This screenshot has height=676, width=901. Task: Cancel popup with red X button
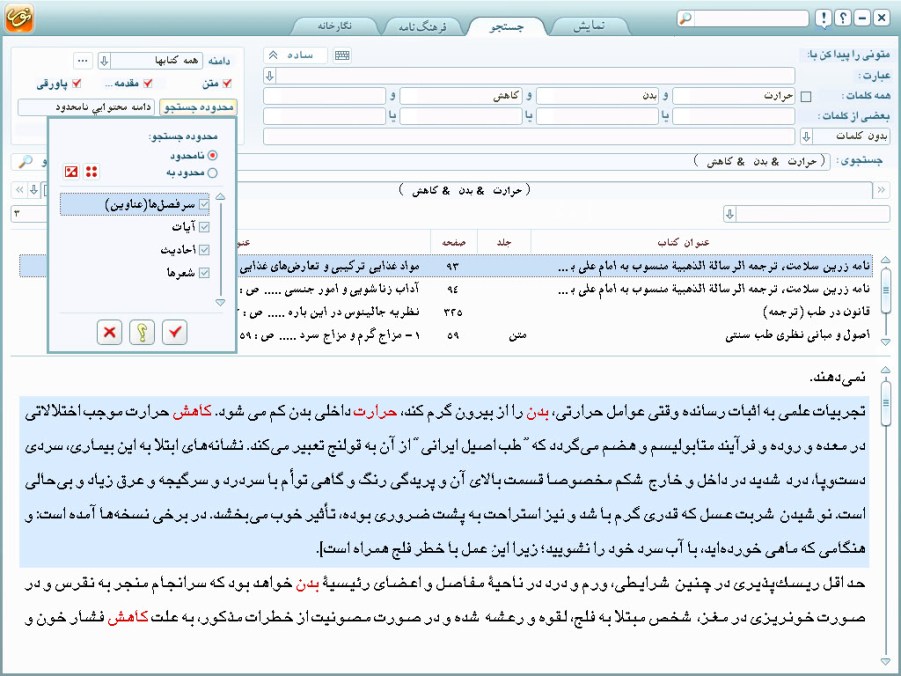tap(109, 332)
